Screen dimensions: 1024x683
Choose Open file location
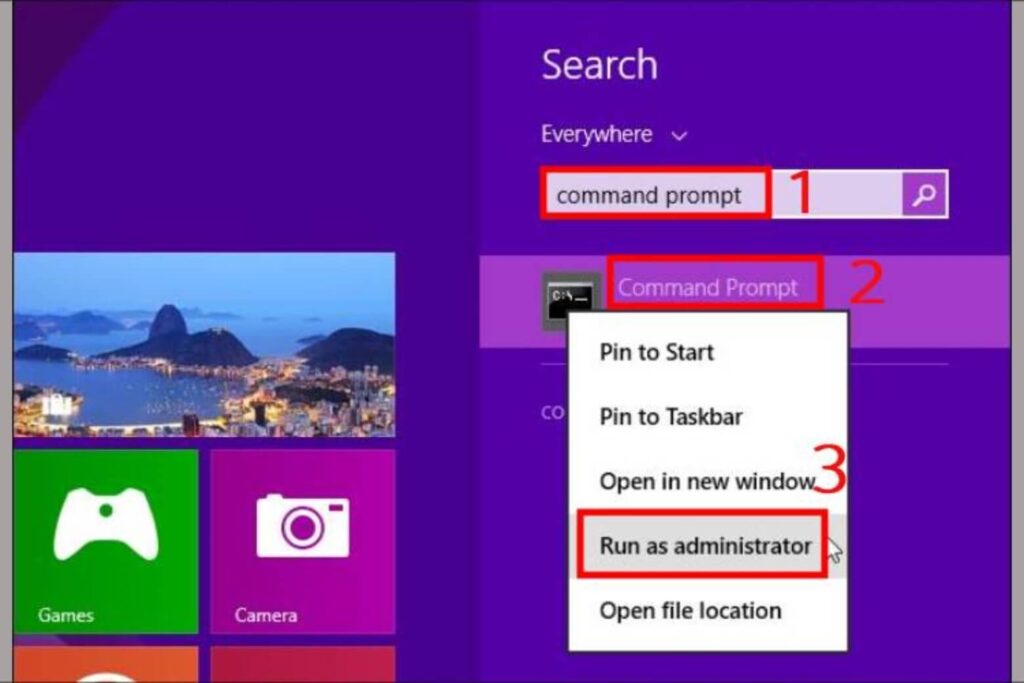click(689, 611)
